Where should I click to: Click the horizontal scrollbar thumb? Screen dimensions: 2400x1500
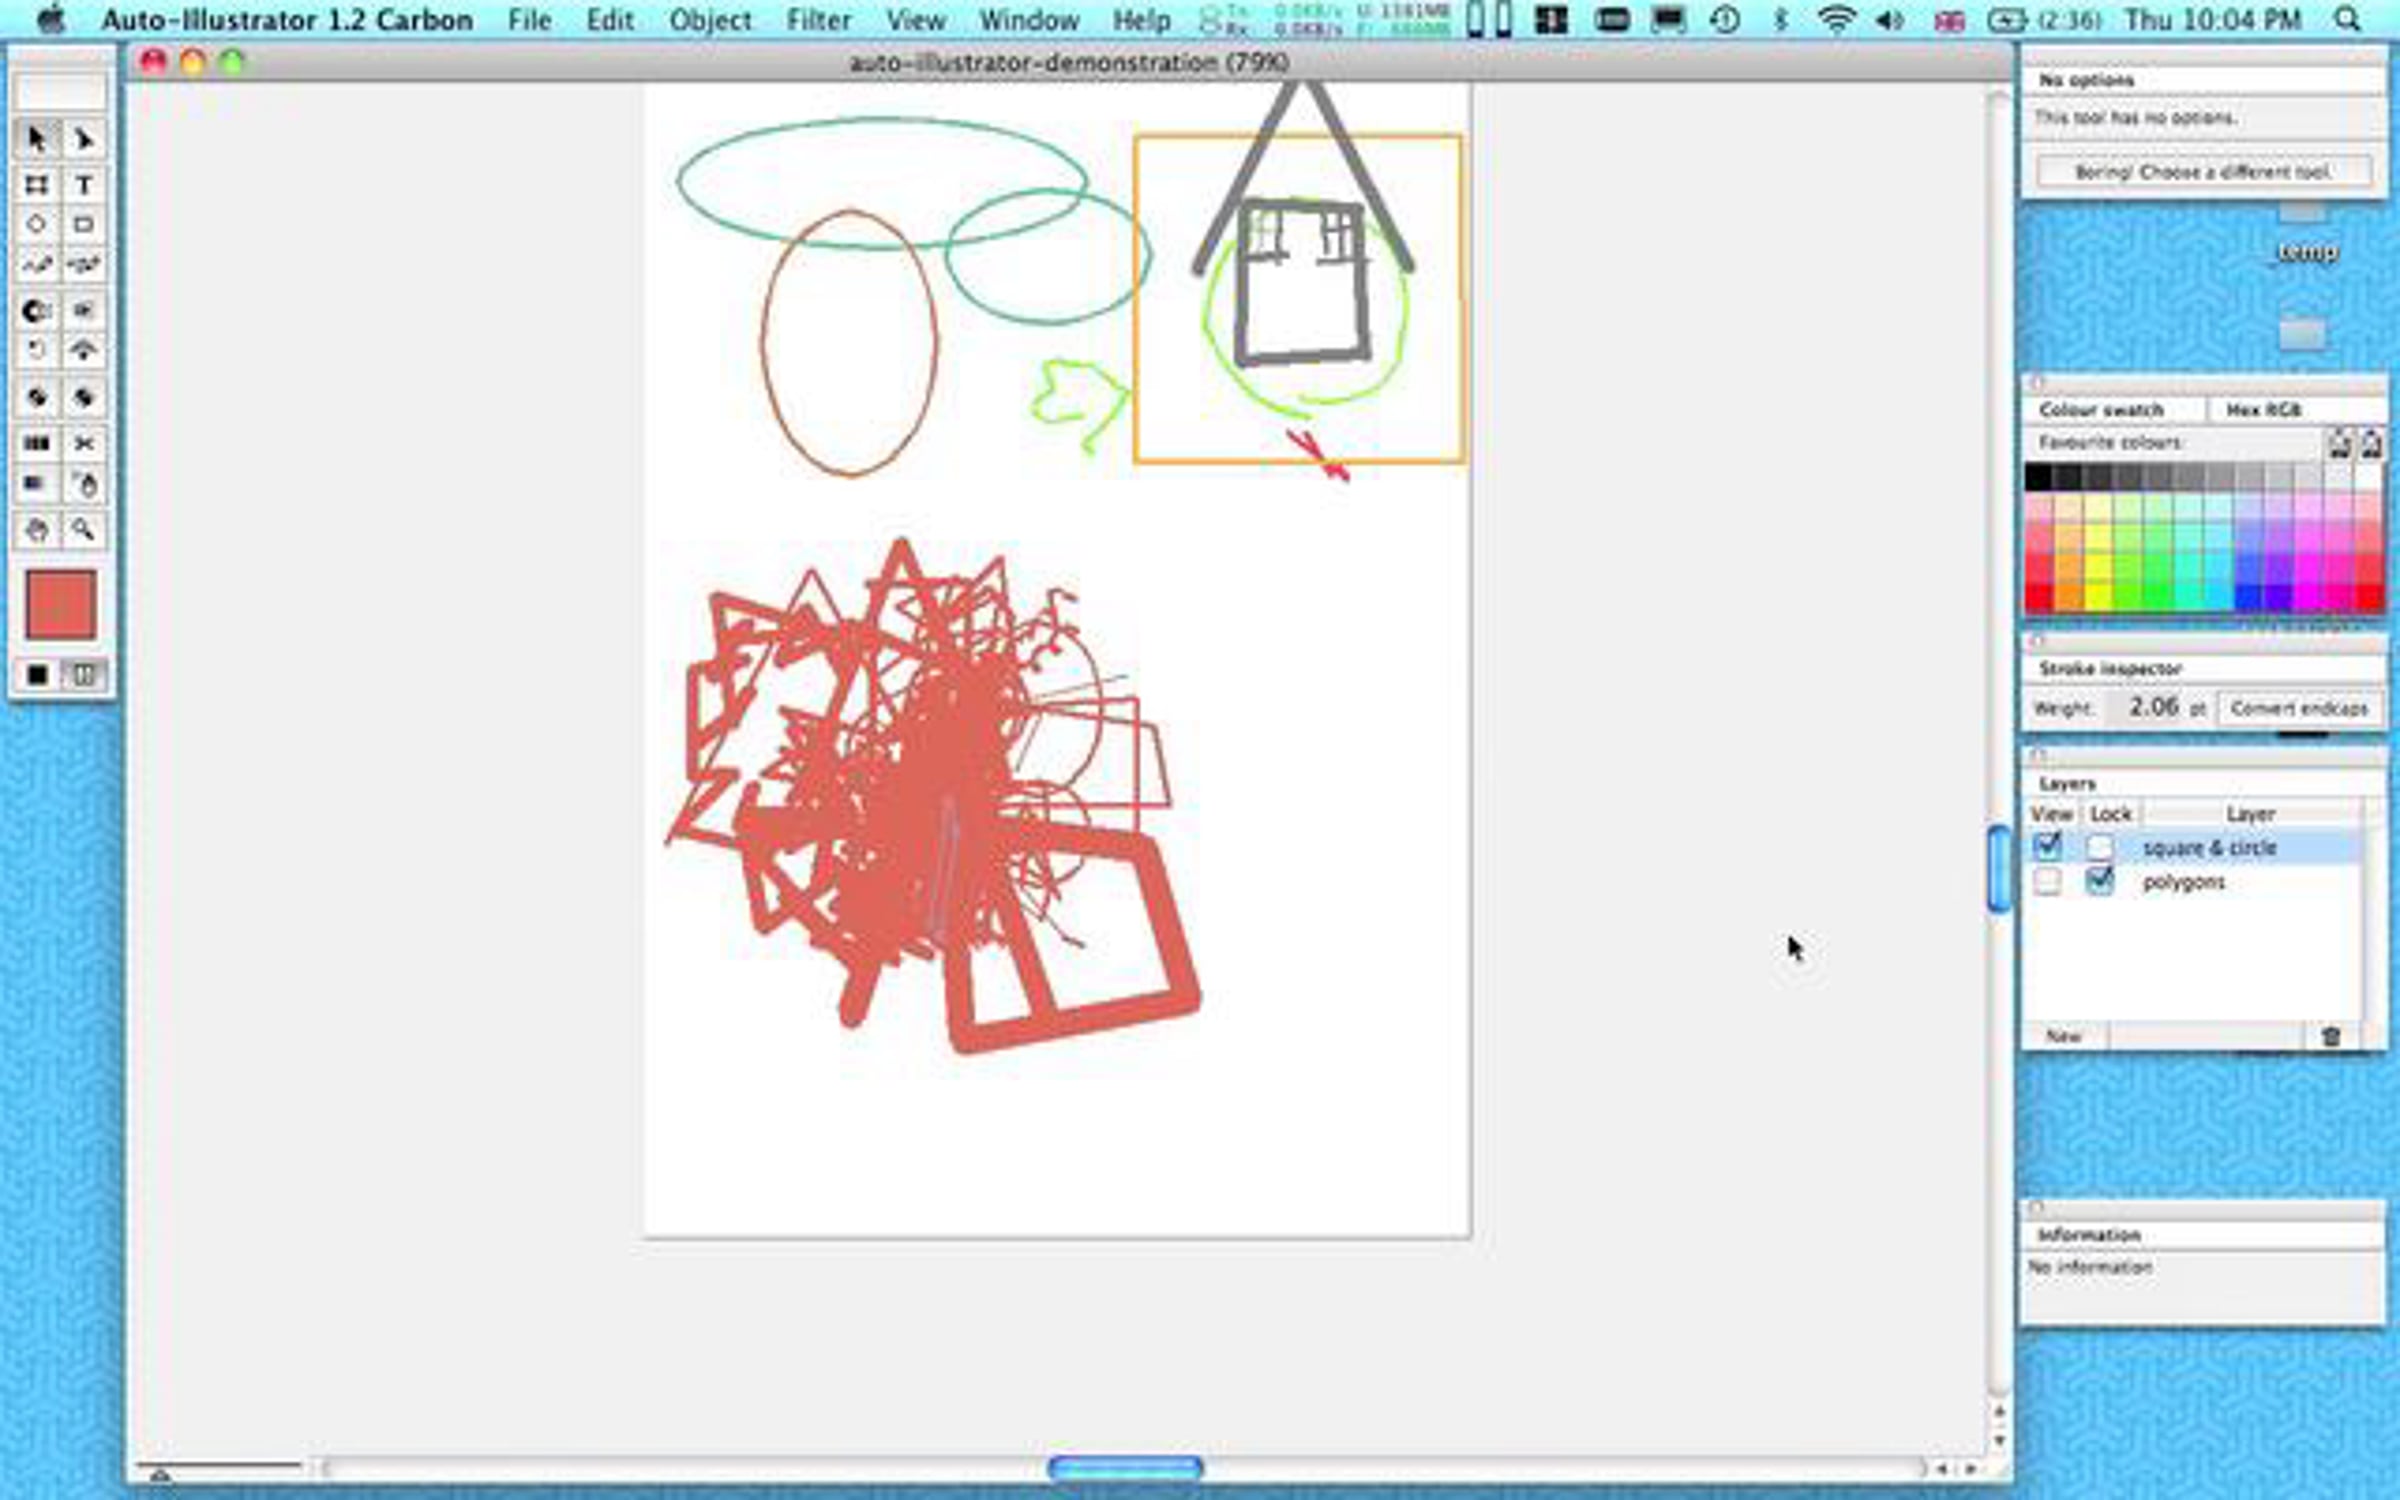tap(1125, 1468)
